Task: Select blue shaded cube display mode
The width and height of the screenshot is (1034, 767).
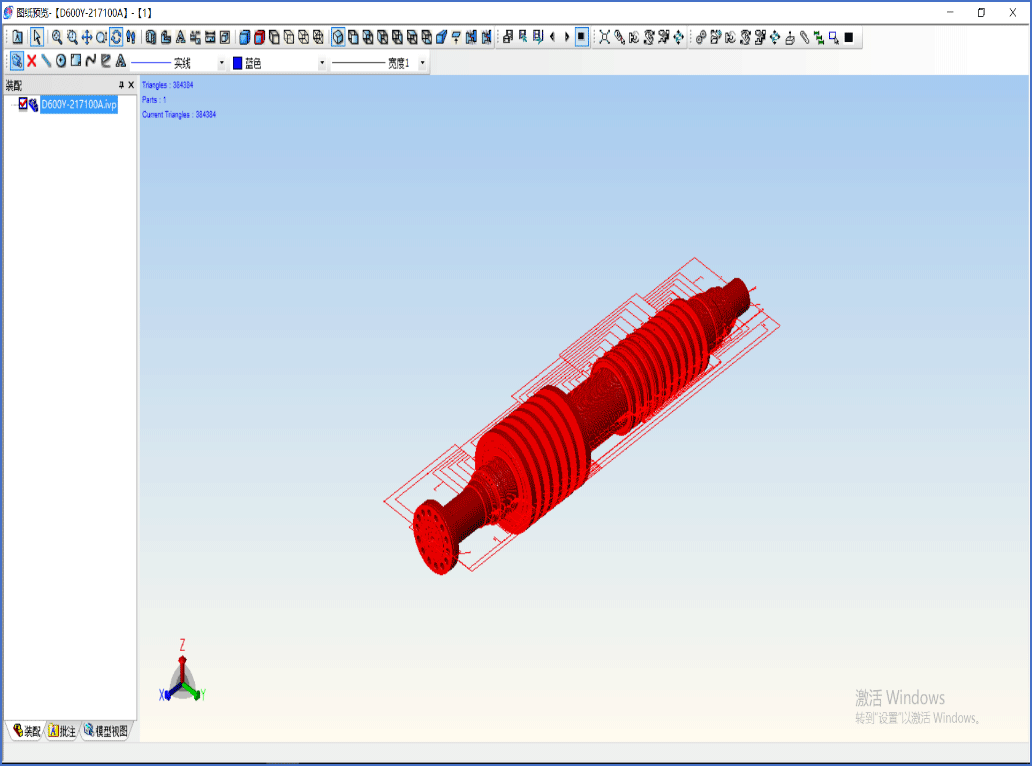Action: click(245, 38)
